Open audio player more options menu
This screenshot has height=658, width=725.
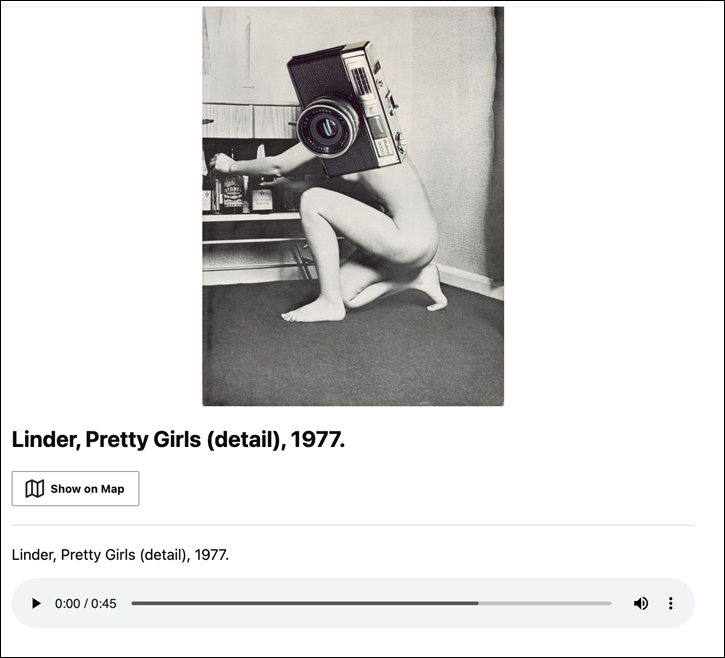point(670,603)
